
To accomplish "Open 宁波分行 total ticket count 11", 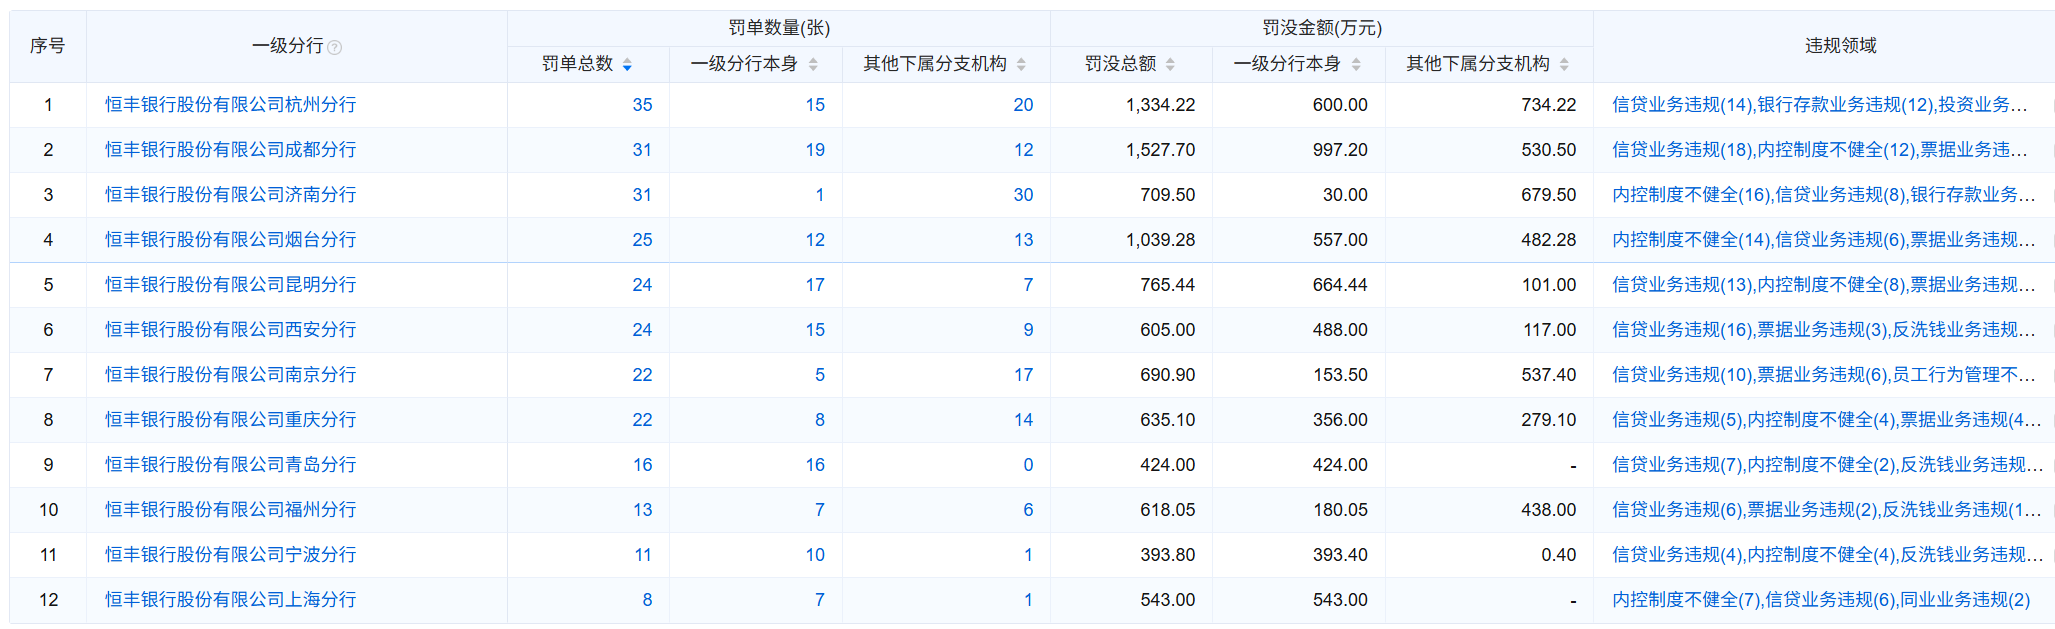I will (643, 555).
